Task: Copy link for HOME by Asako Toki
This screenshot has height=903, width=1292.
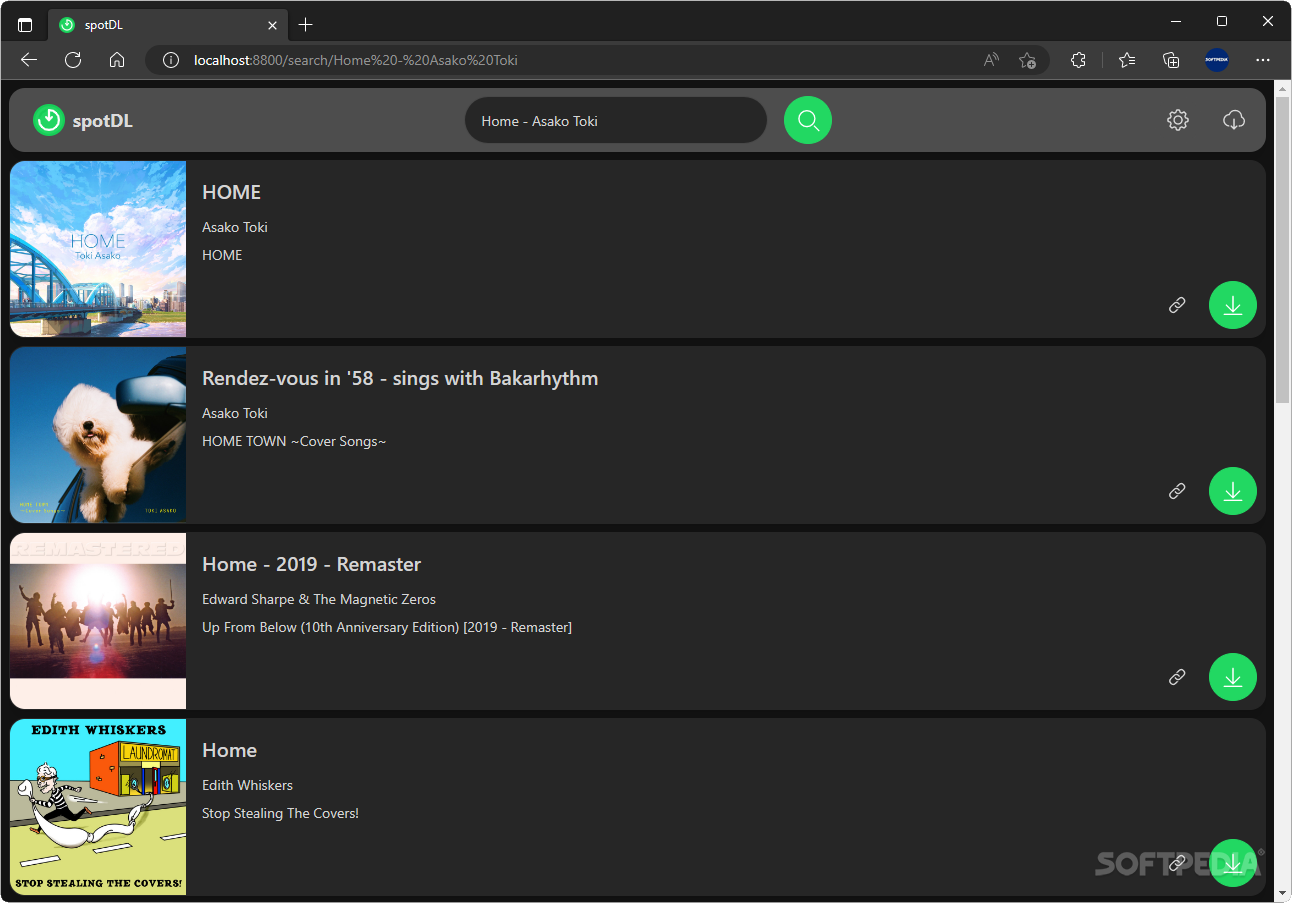Action: coord(1177,305)
